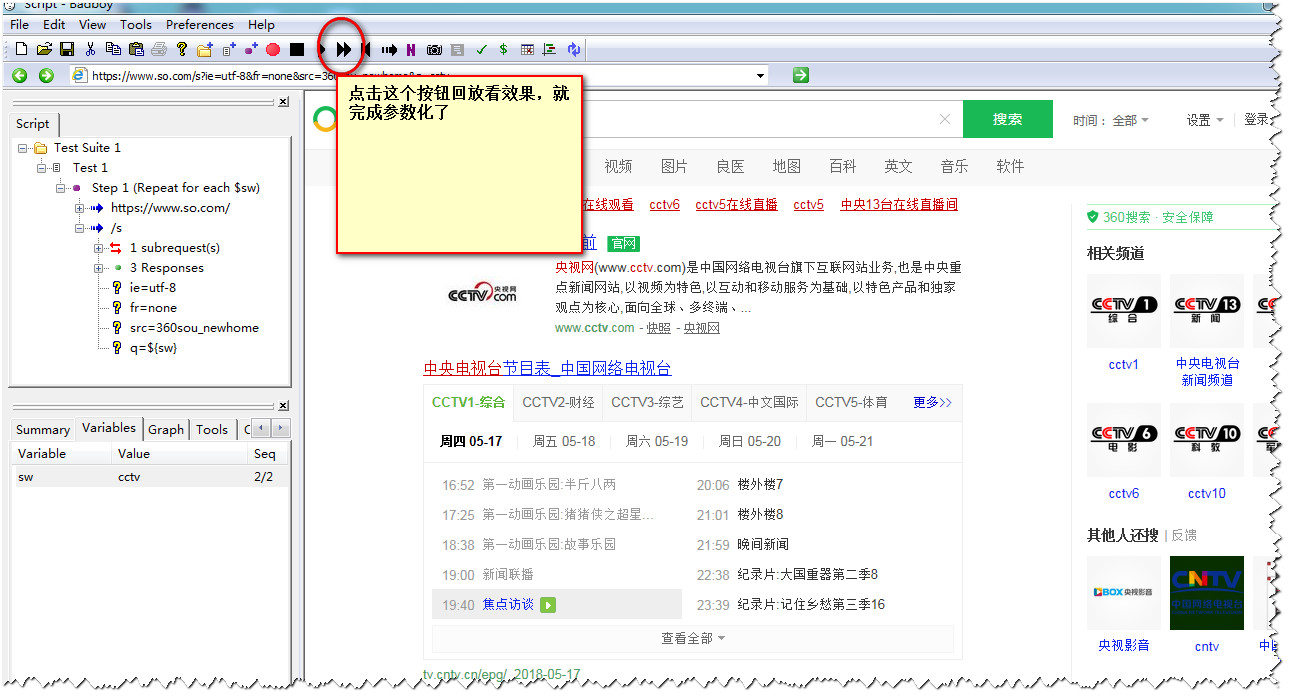Click the 更多>> channels link
This screenshot has height=698, width=1291.
point(932,402)
